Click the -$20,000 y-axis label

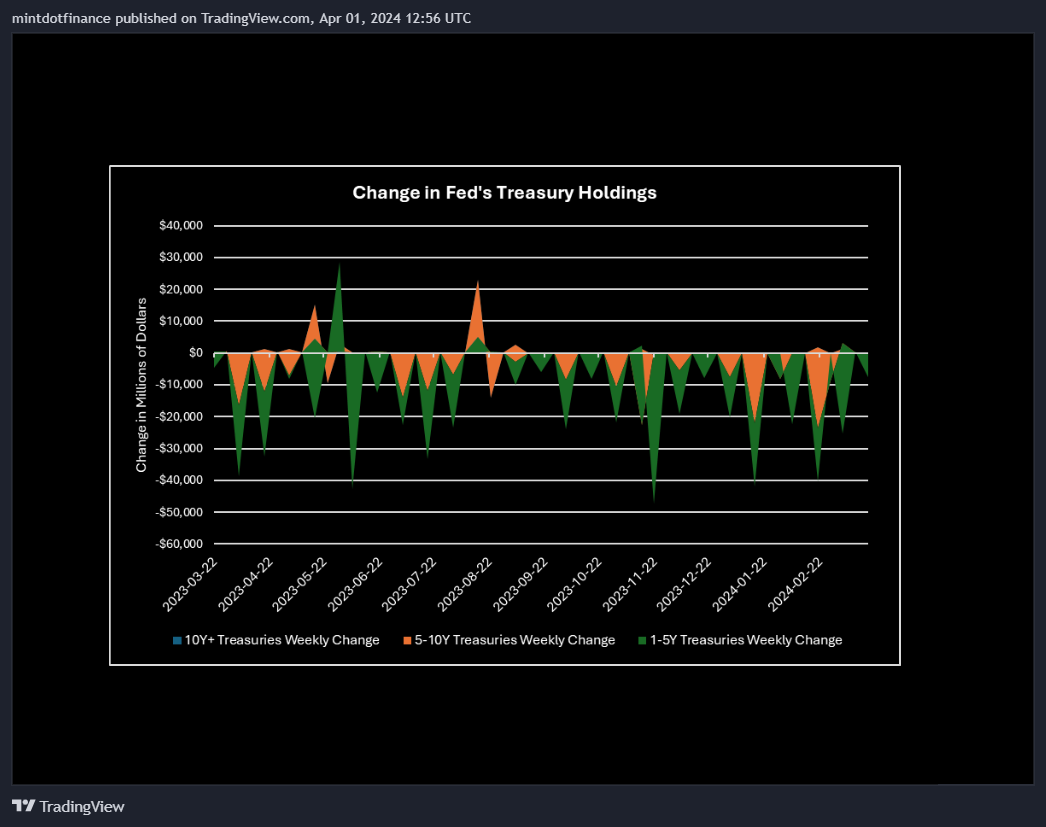(x=179, y=416)
